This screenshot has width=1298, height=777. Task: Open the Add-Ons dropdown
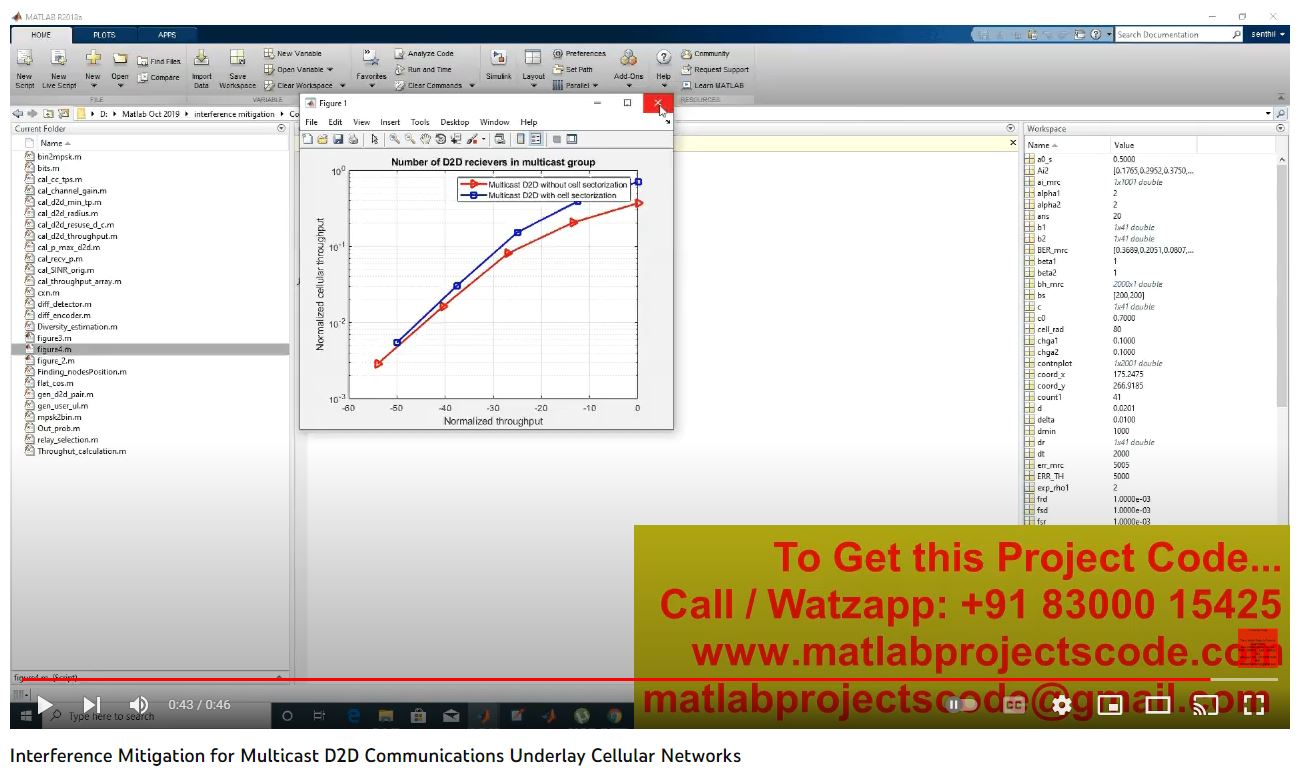(628, 68)
